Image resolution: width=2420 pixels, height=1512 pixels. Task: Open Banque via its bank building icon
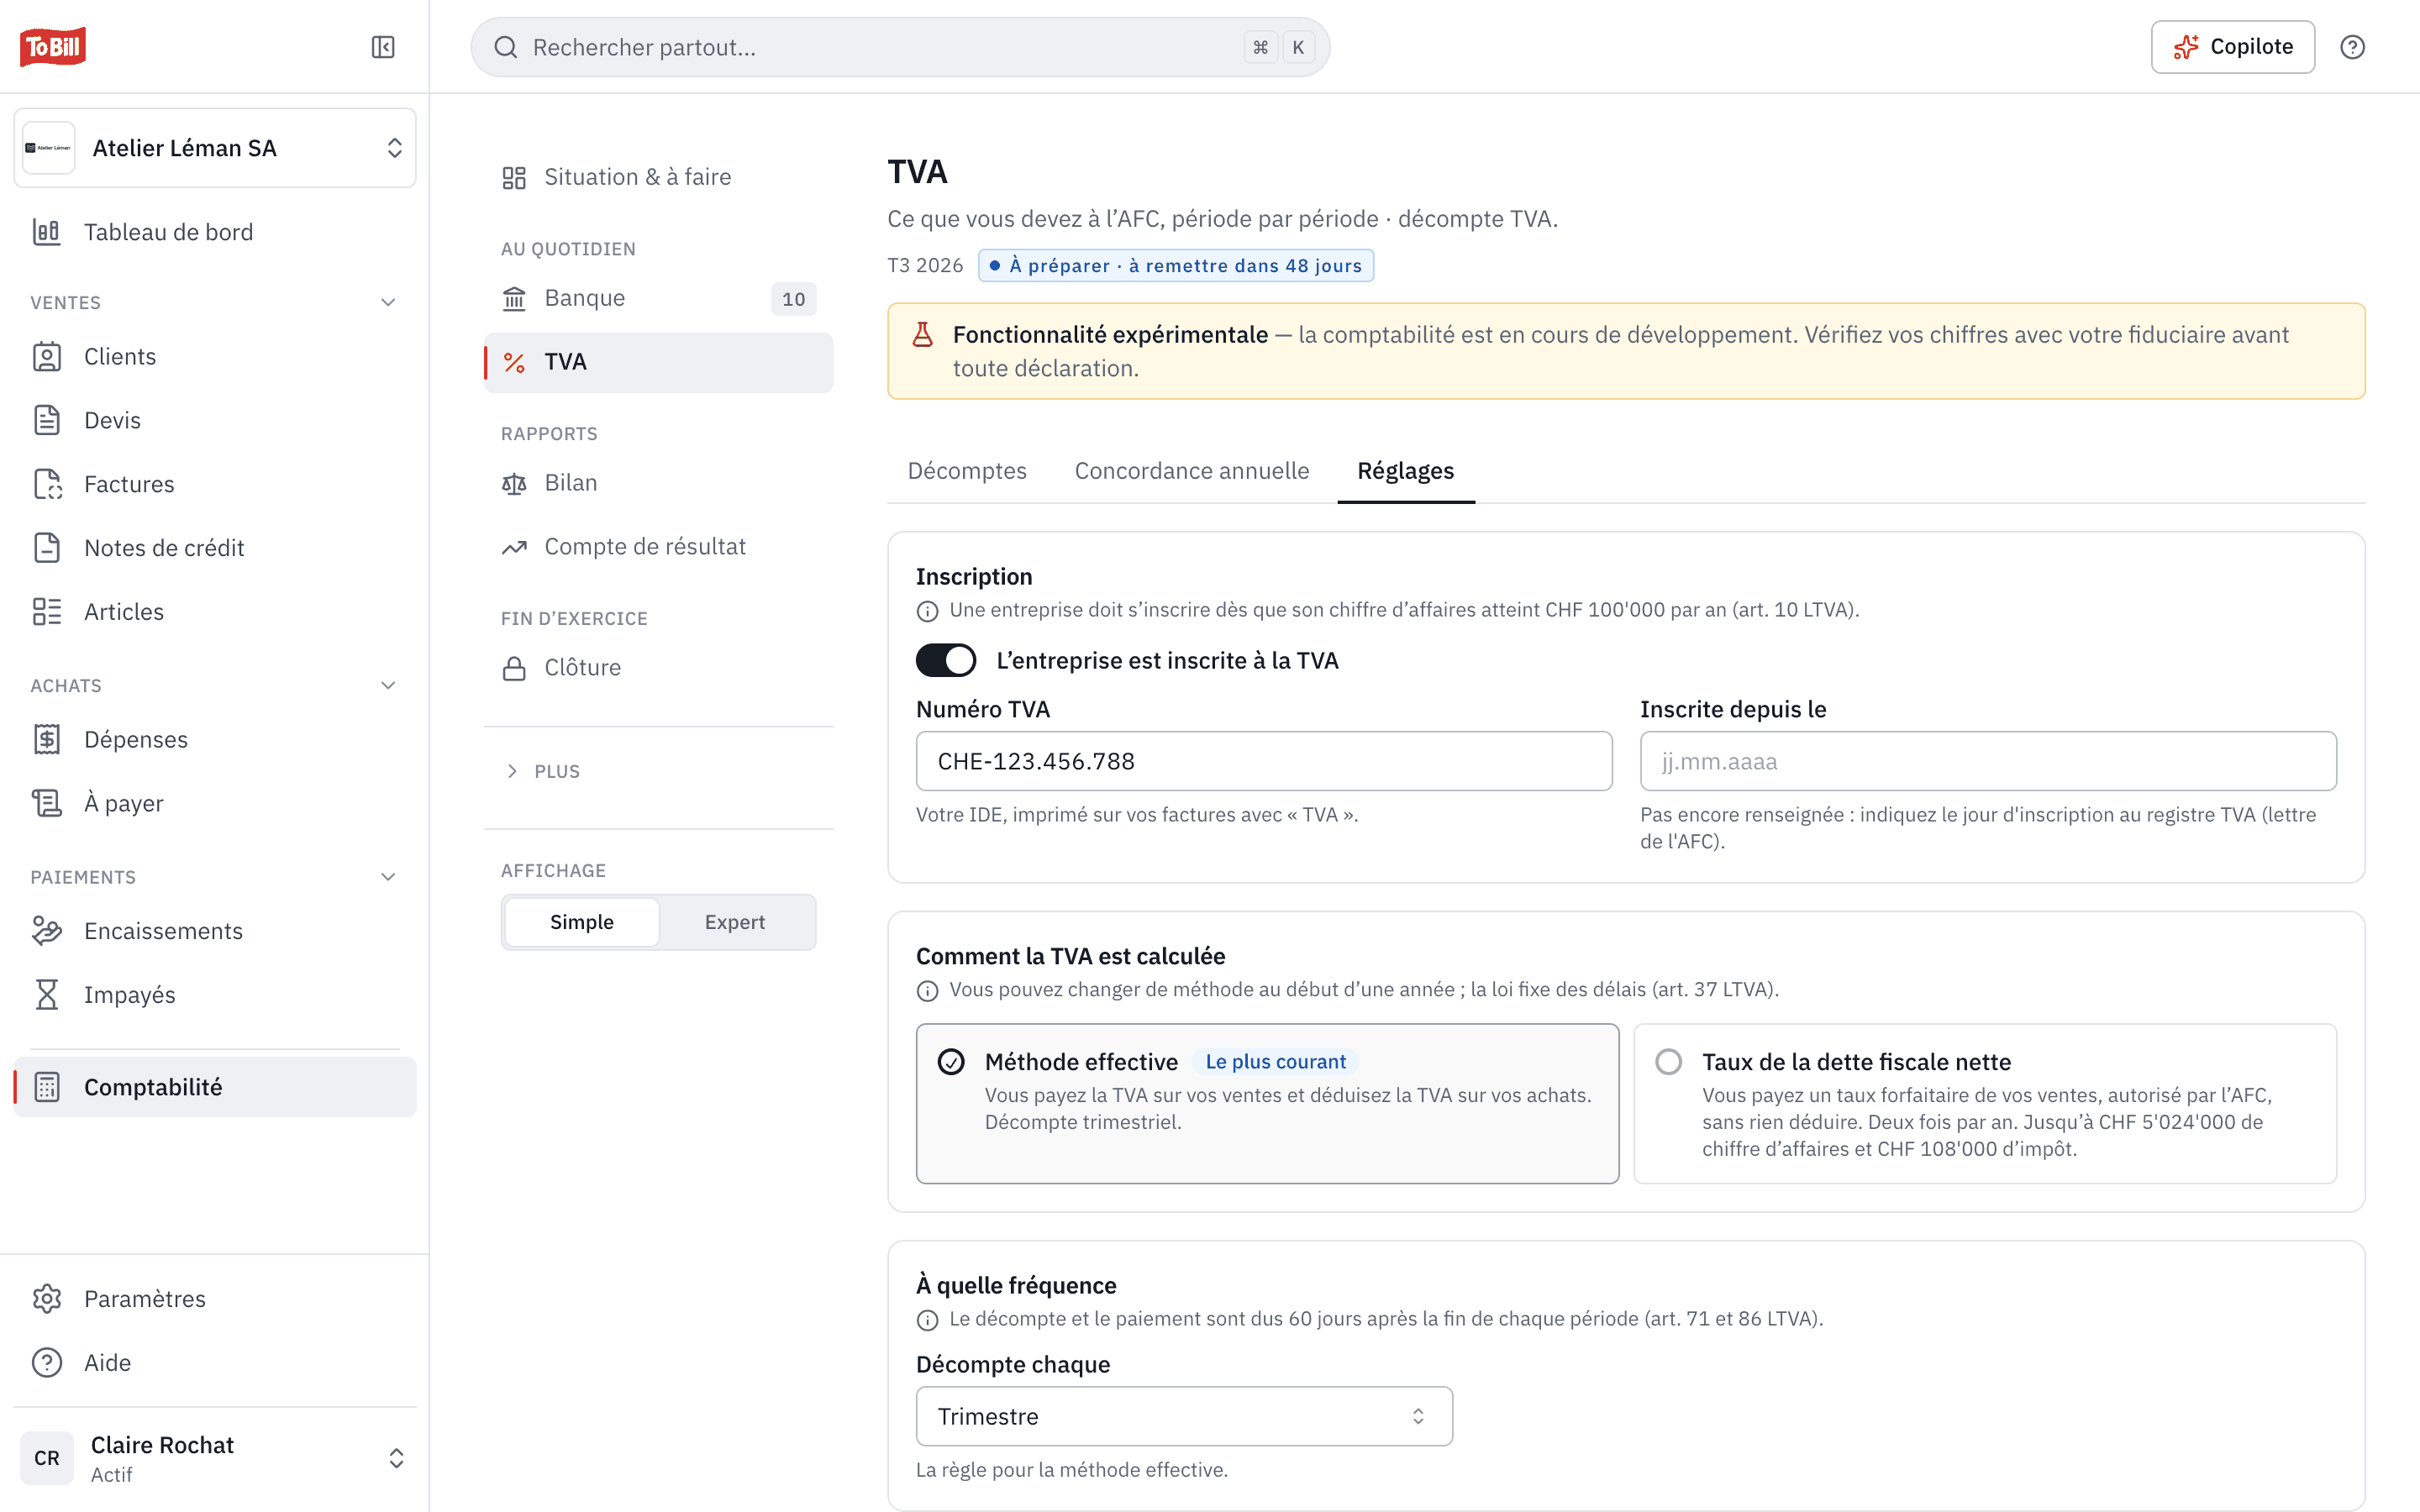(x=514, y=298)
